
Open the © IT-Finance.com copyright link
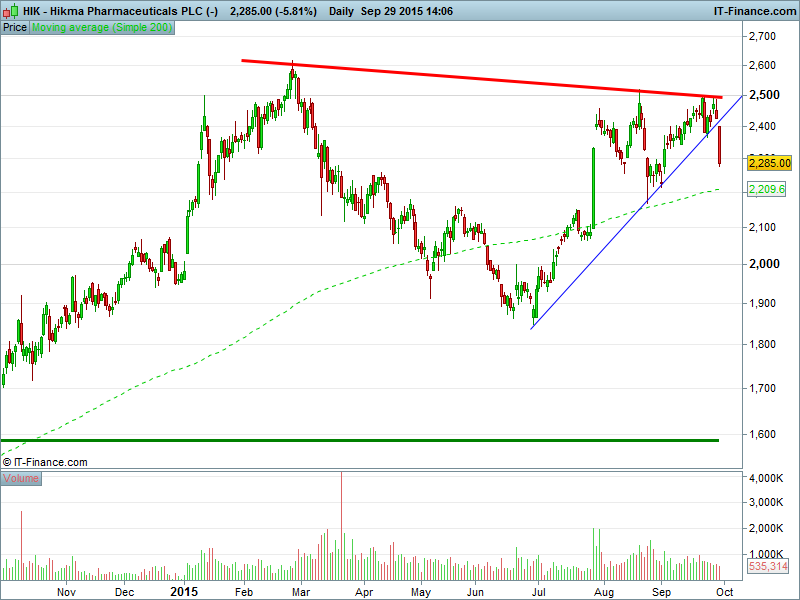pyautogui.click(x=45, y=462)
